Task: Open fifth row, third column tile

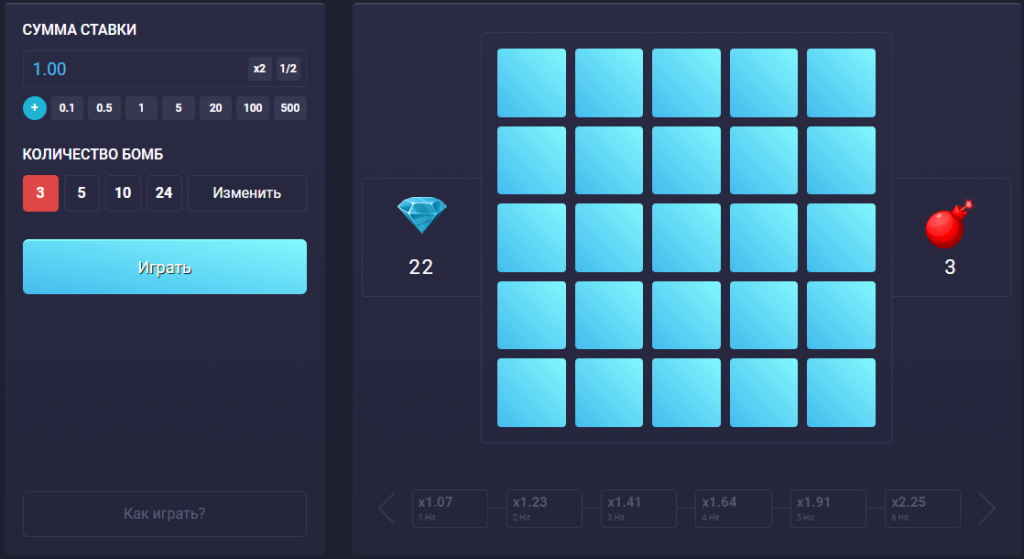Action: pyautogui.click(x=686, y=392)
